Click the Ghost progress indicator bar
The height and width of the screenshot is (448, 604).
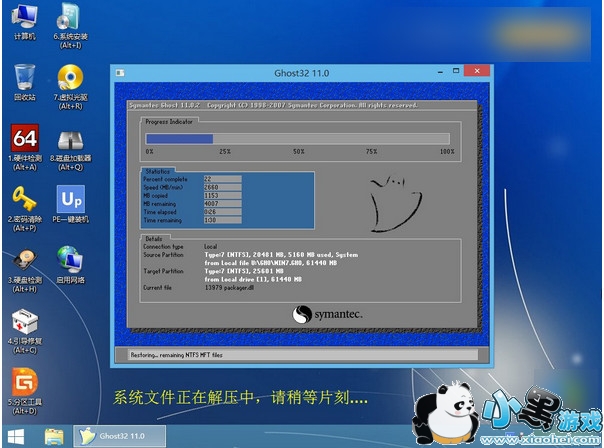click(297, 139)
